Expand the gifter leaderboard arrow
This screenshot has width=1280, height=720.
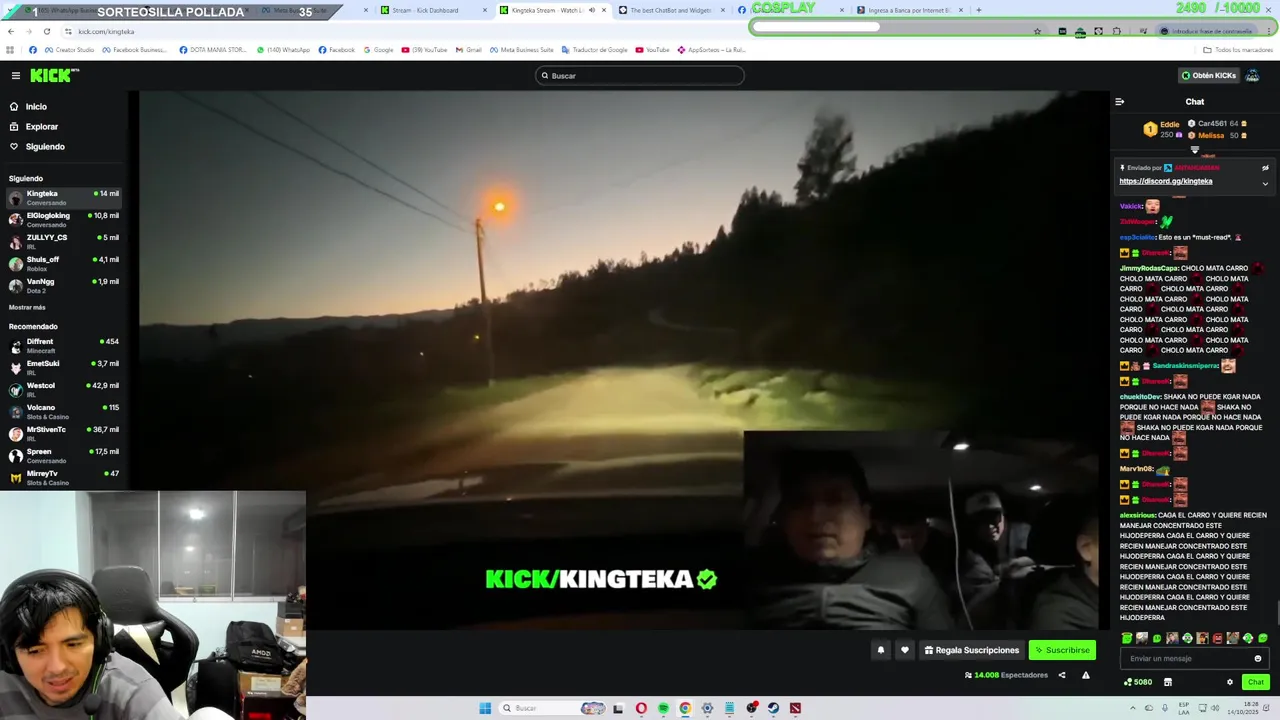(x=1195, y=150)
